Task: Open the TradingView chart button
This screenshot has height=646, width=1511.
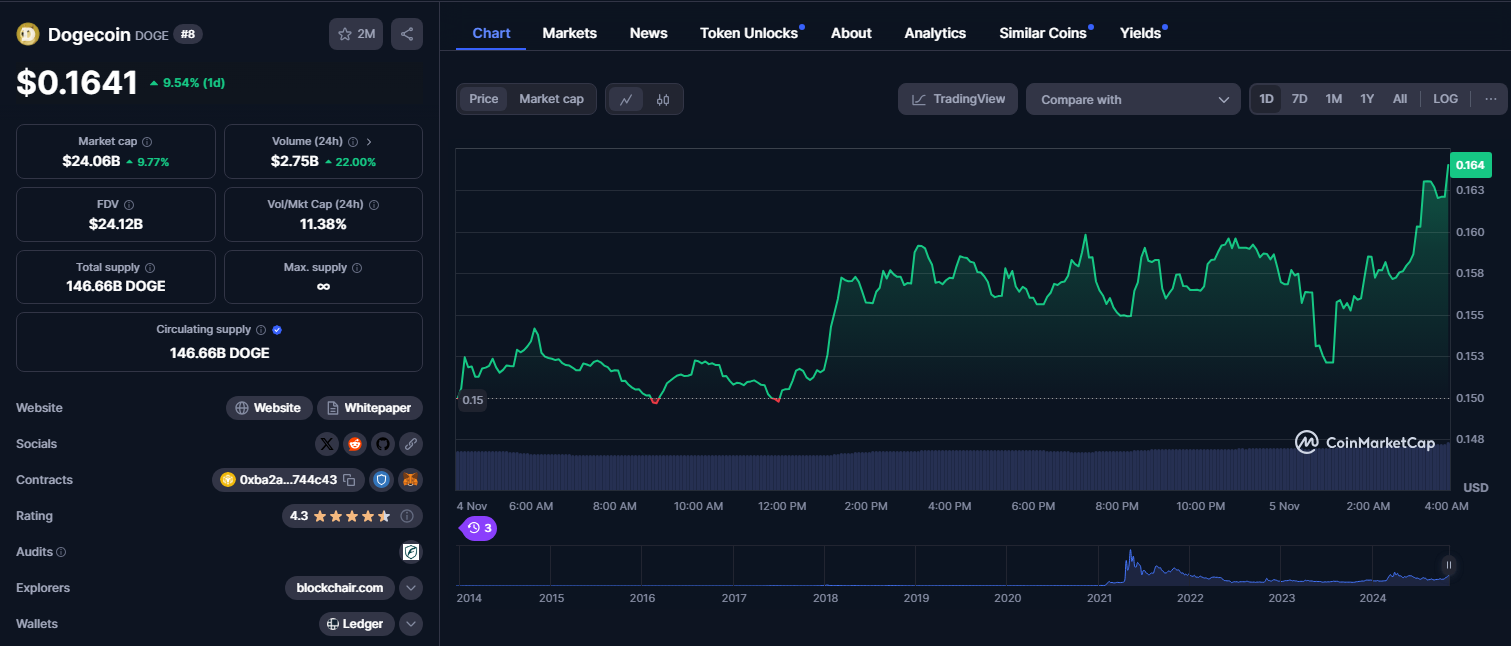Action: pos(958,99)
